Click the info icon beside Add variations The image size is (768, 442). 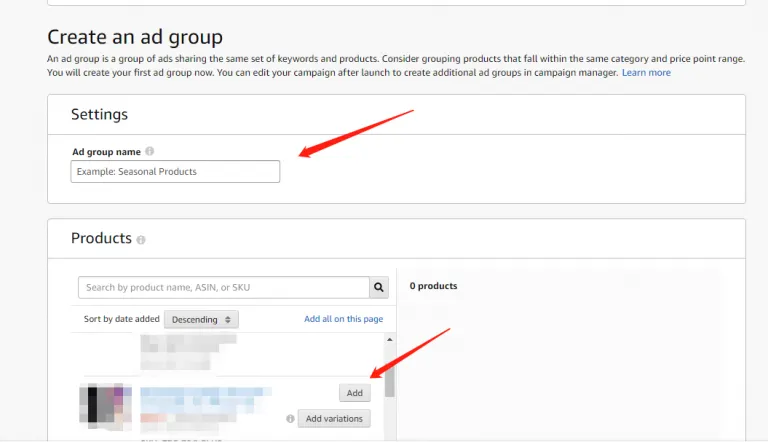[290, 419]
